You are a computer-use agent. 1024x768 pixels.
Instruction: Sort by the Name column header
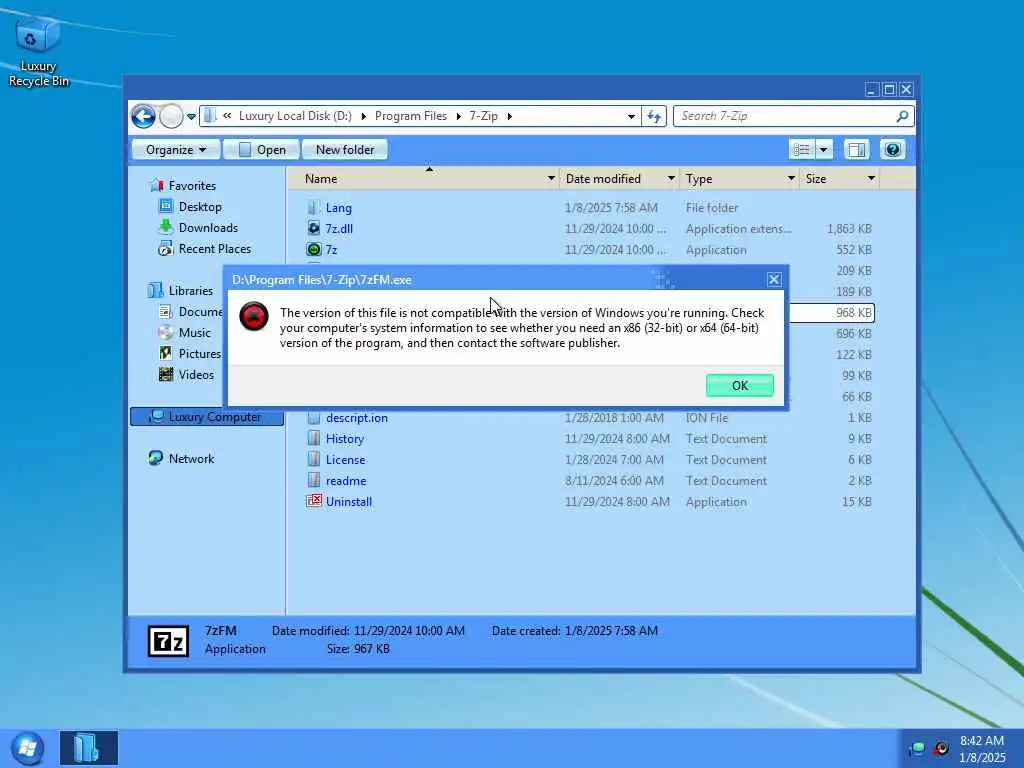coord(321,179)
